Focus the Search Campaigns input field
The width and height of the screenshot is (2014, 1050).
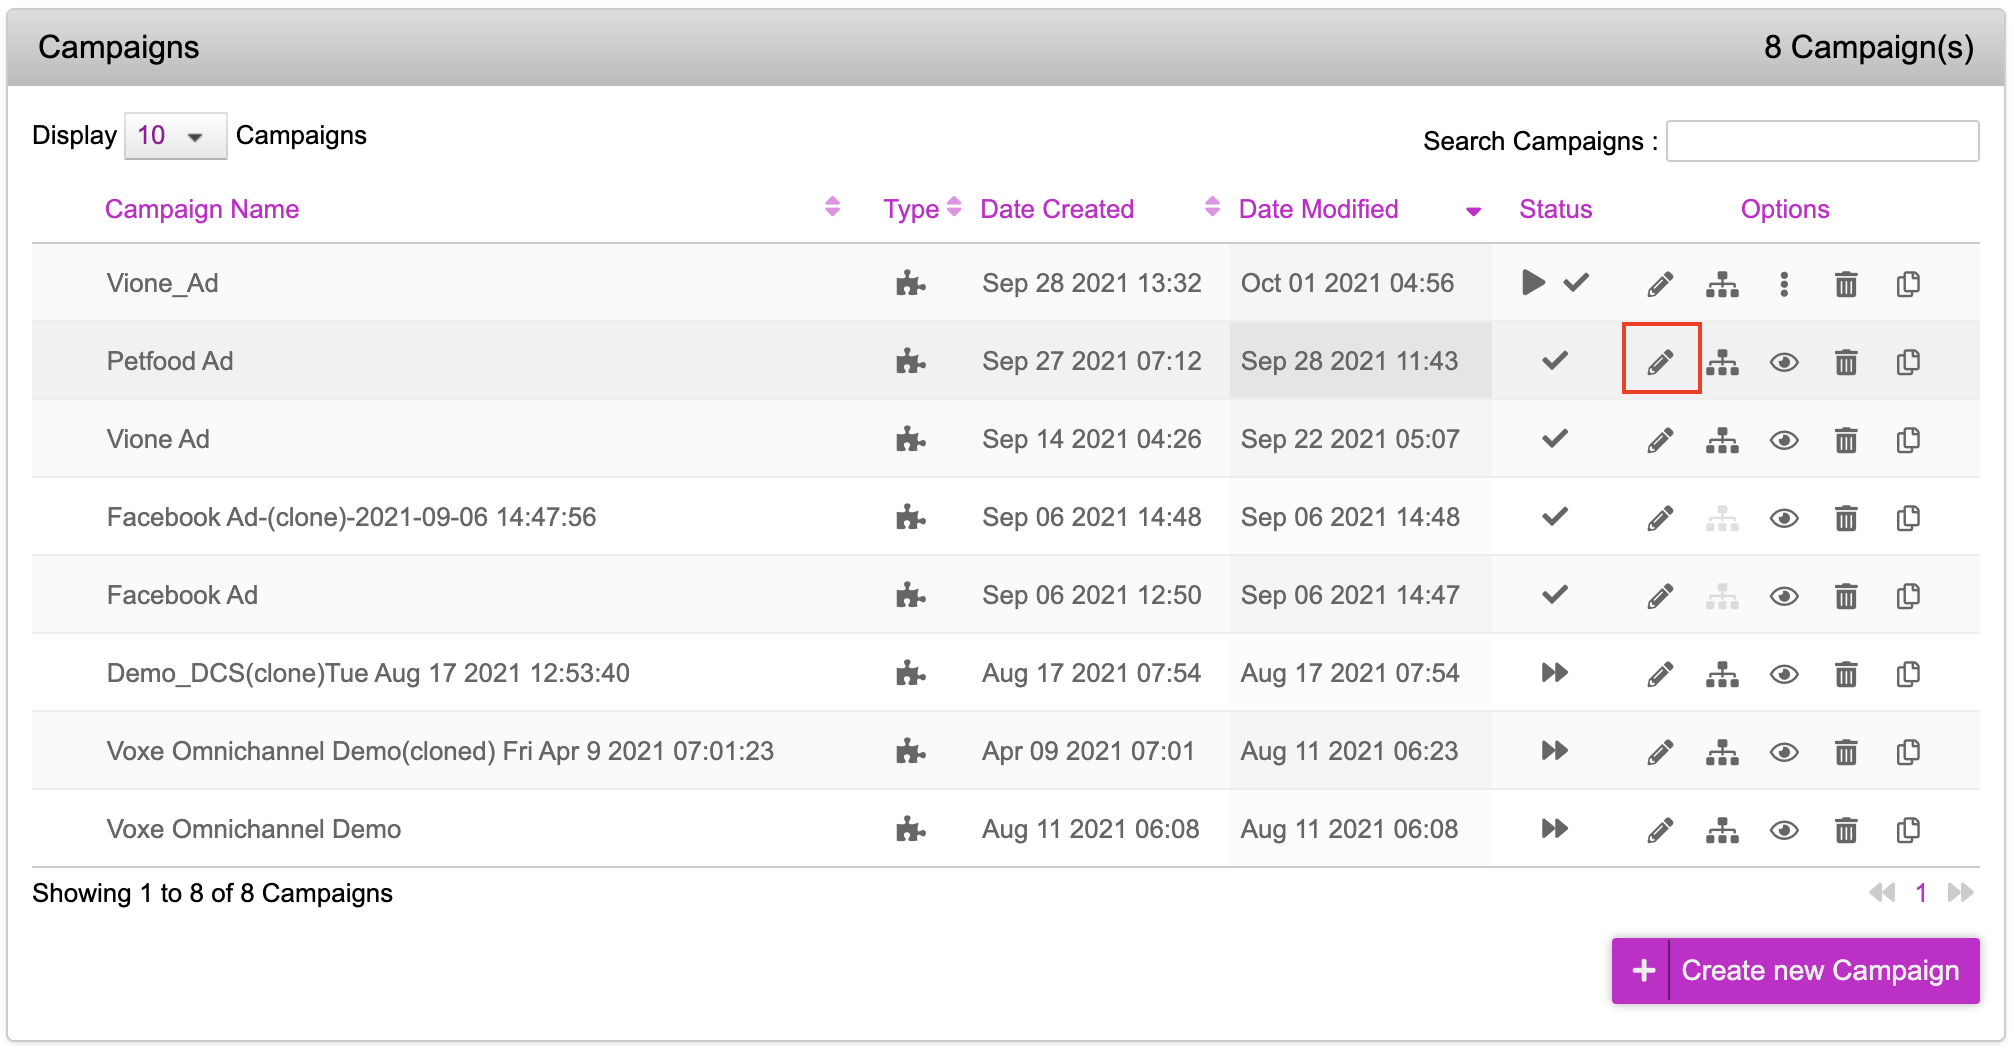point(1822,141)
